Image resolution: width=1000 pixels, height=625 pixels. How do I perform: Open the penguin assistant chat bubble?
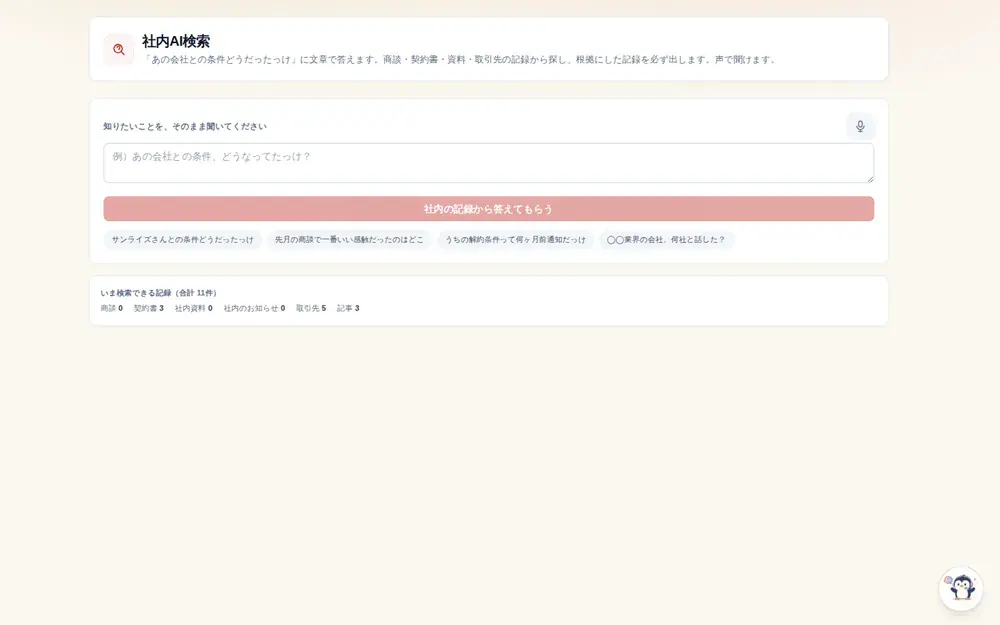(x=960, y=588)
